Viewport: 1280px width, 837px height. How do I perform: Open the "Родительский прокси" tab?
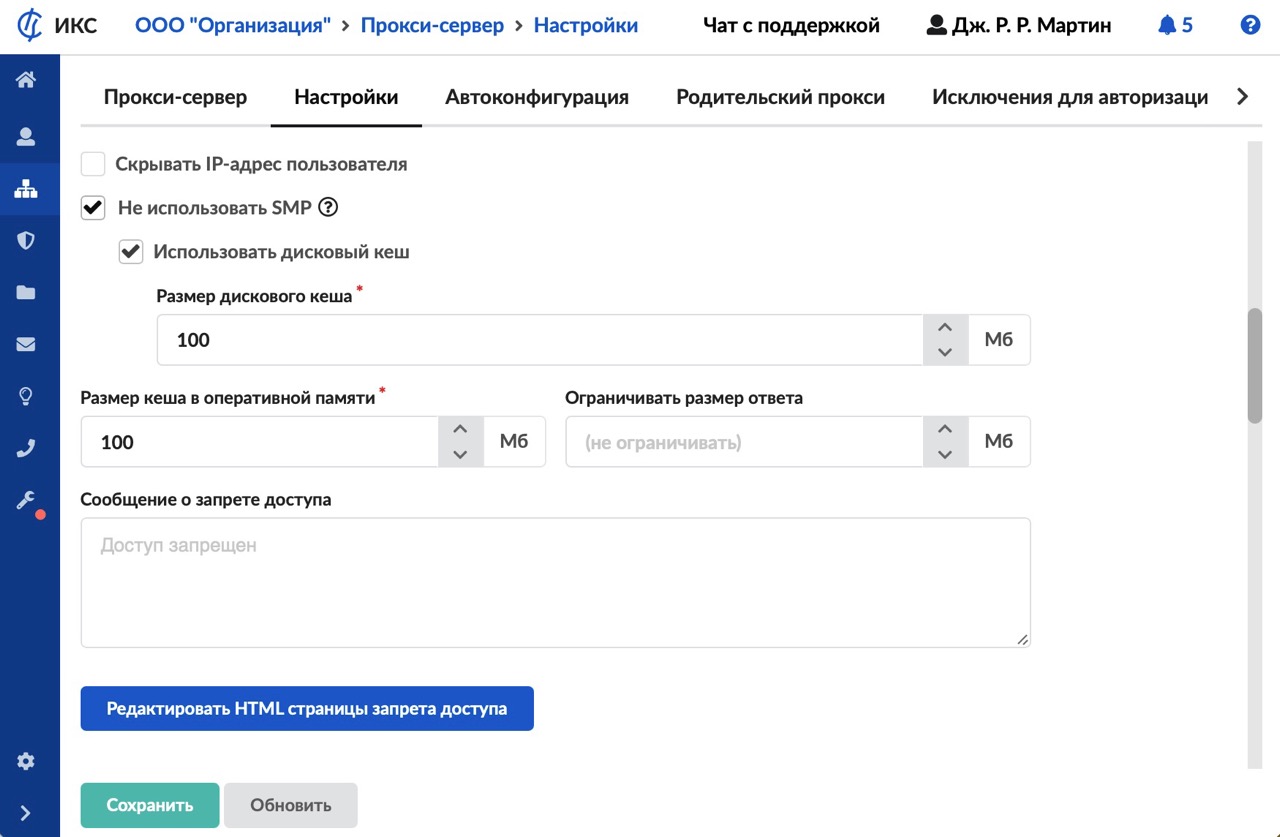coord(780,97)
